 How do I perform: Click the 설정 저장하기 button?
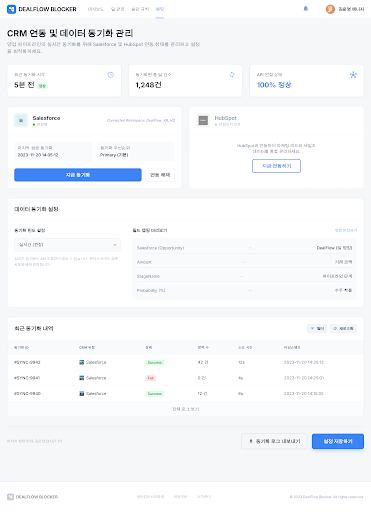coord(338,441)
